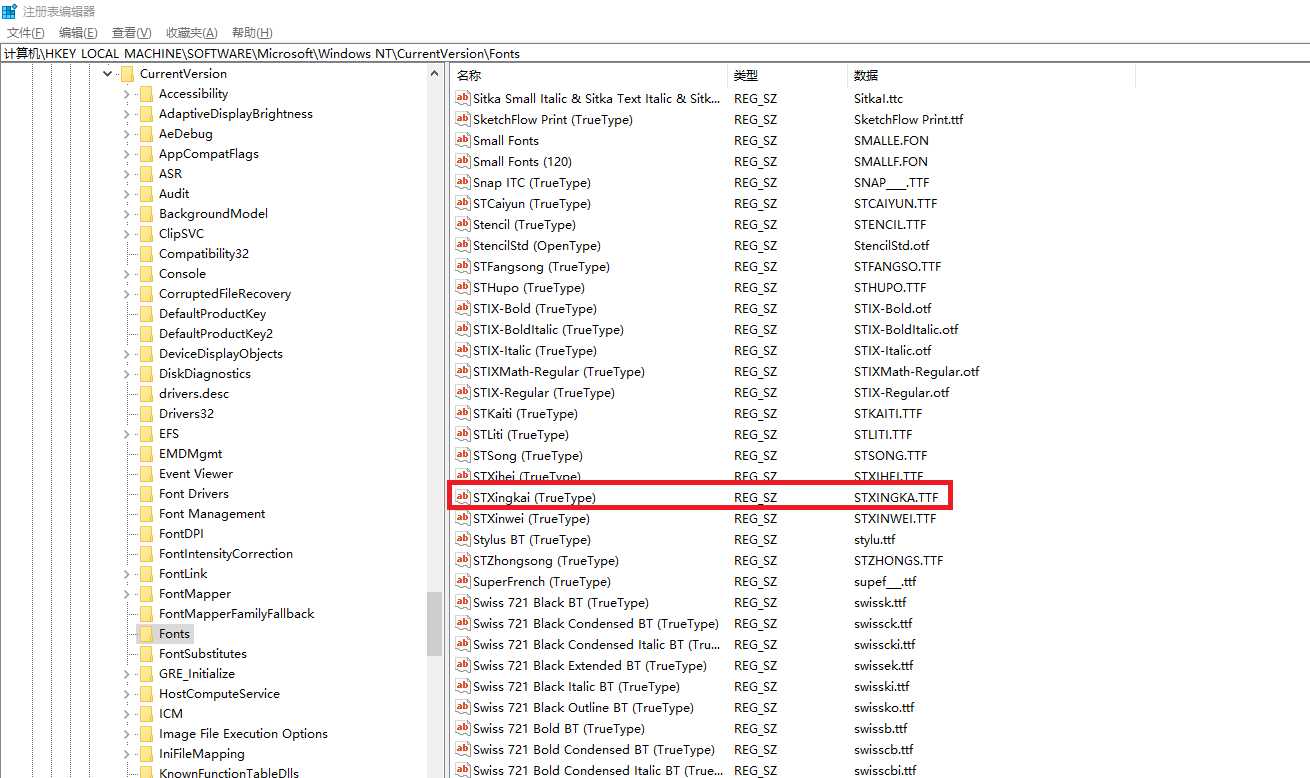The width and height of the screenshot is (1310, 778).
Task: Collapse the CurrentVersion tree node
Action: 107,73
